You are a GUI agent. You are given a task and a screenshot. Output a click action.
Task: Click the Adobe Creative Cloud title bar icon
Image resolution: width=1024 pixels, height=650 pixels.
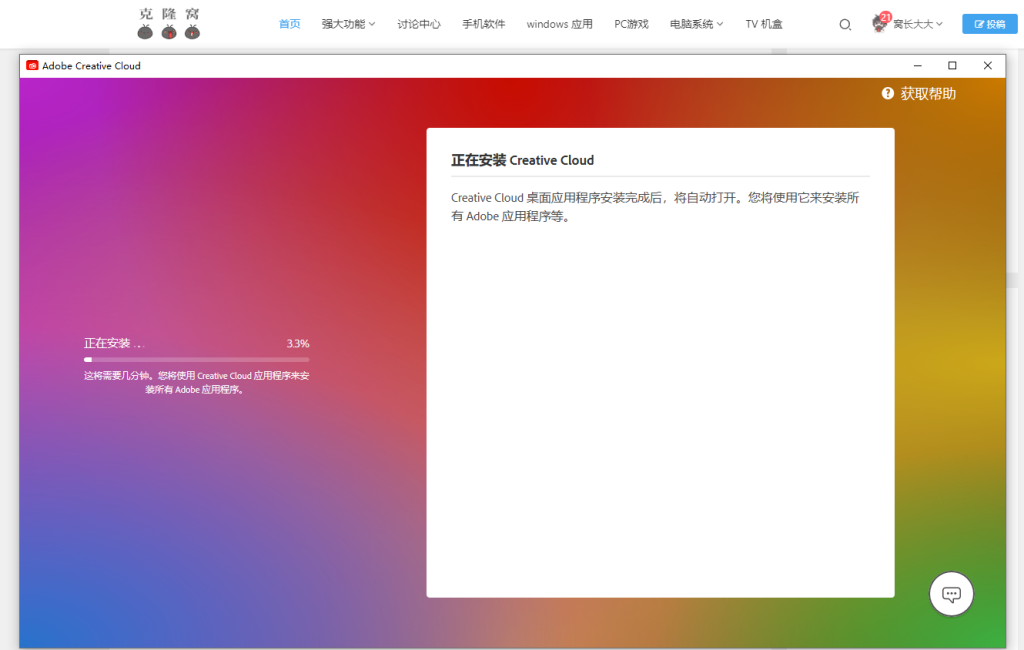click(x=32, y=65)
